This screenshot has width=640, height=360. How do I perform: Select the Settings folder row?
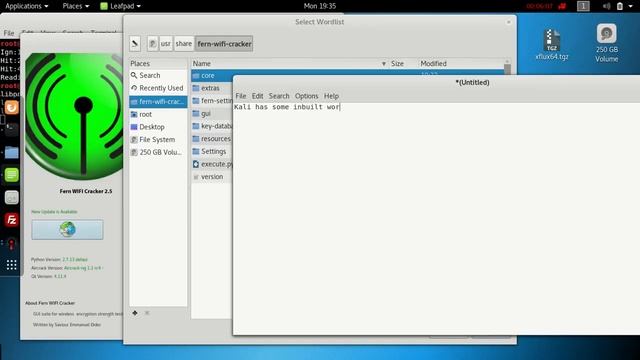pyautogui.click(x=212, y=151)
